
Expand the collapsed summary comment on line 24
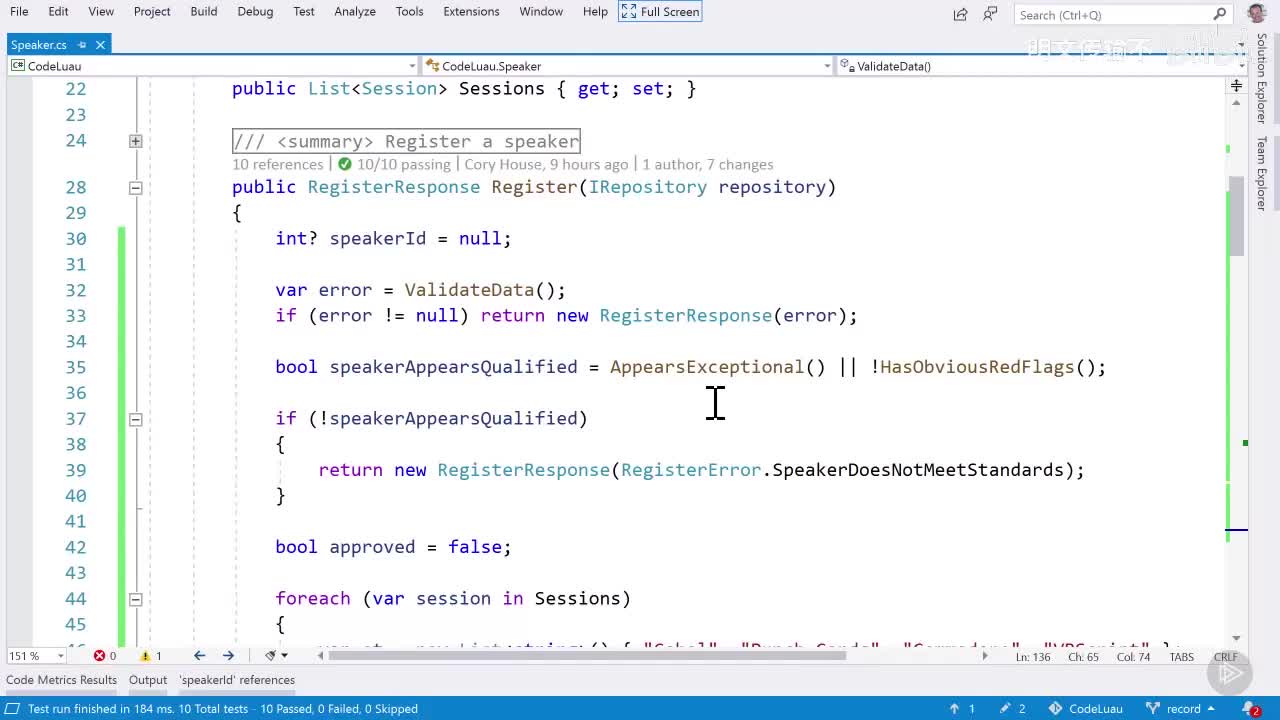[135, 141]
